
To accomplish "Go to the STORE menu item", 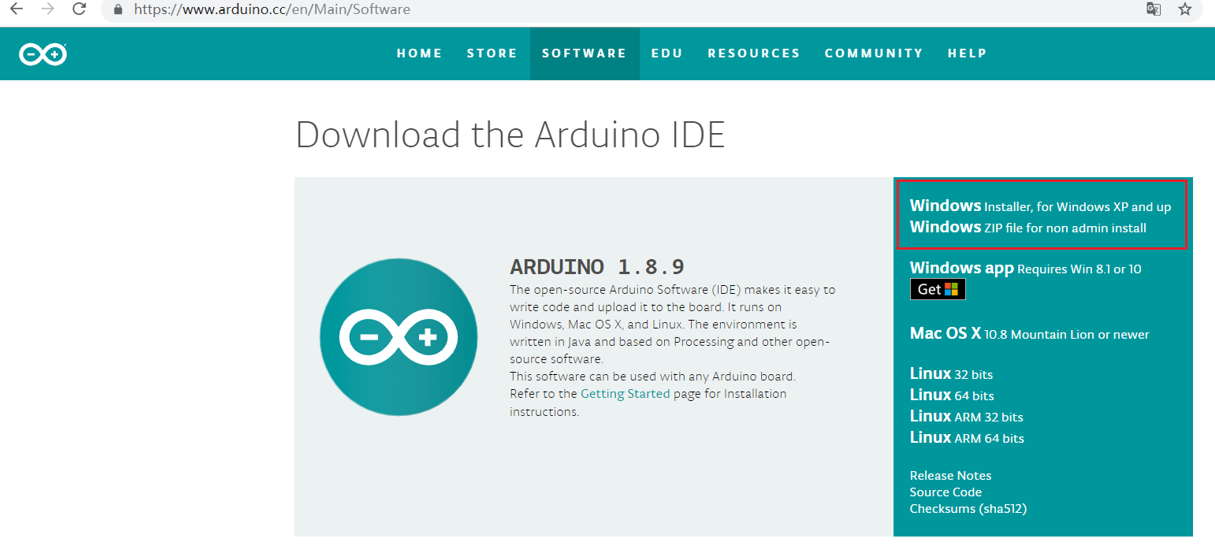I will tap(492, 54).
